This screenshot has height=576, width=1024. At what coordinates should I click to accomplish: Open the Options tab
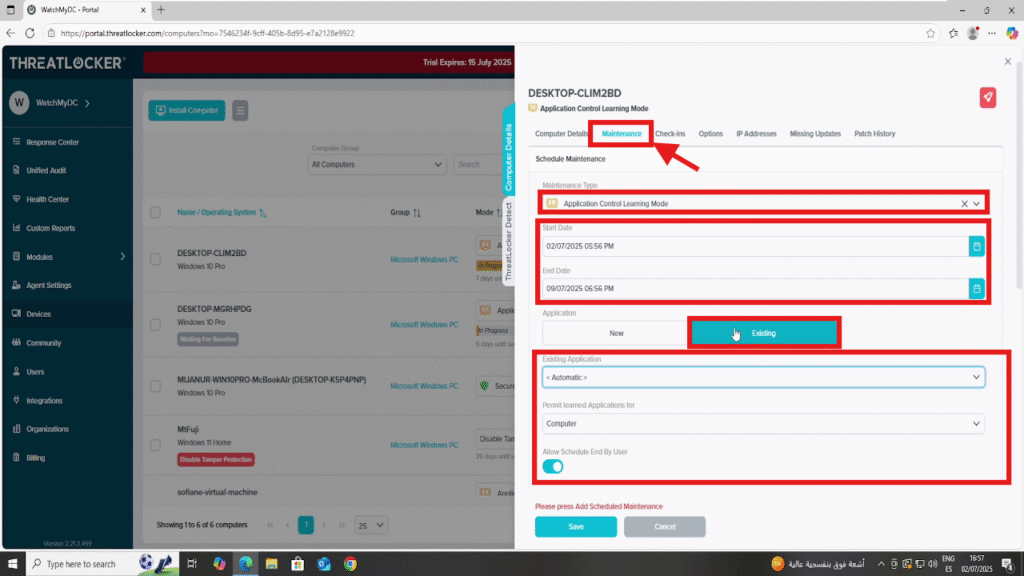coord(711,134)
